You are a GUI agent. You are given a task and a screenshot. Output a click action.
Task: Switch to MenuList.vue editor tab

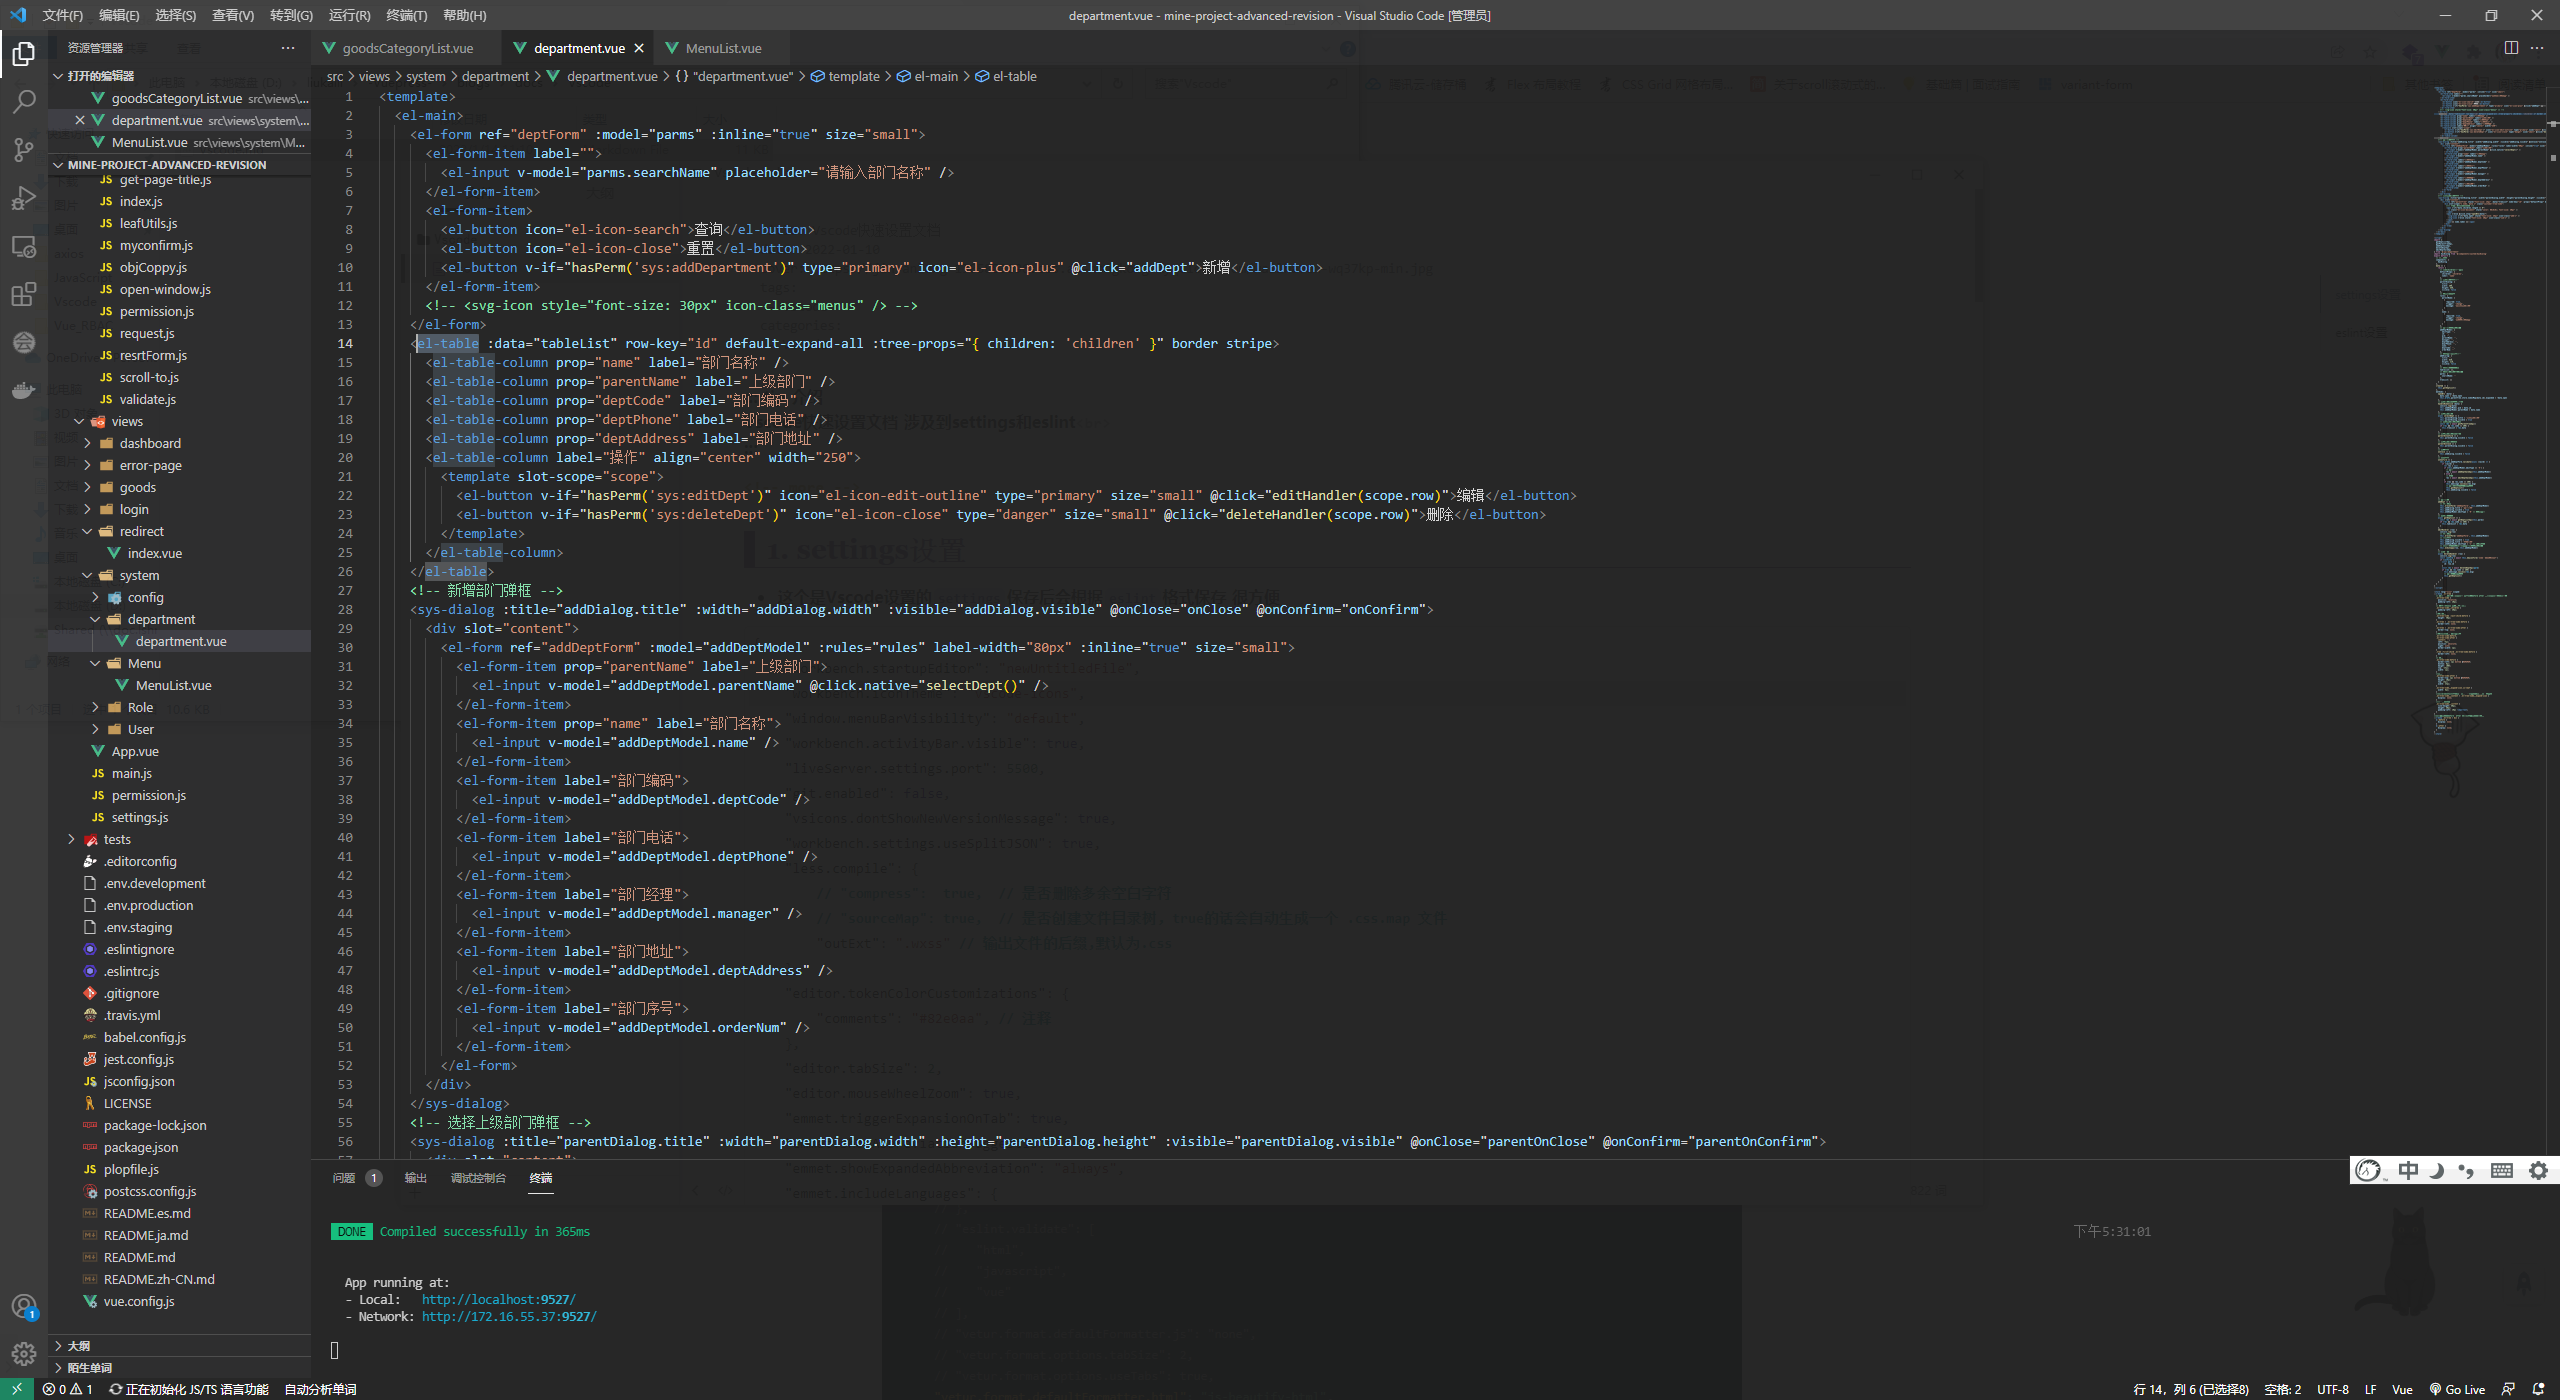(x=723, y=48)
